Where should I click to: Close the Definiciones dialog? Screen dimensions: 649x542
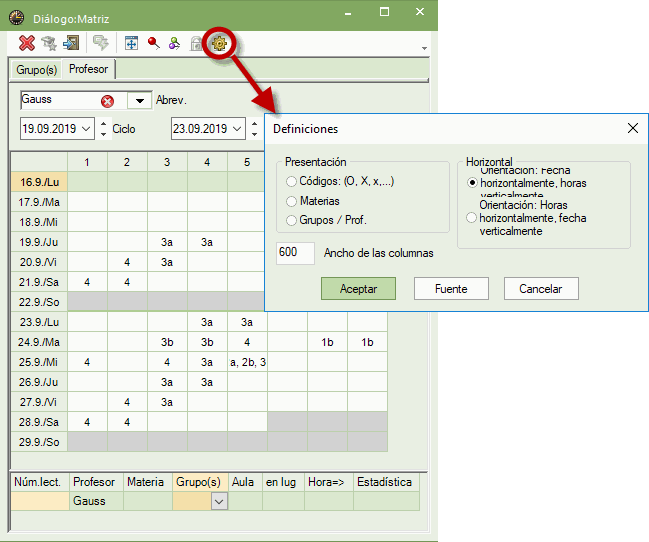633,128
